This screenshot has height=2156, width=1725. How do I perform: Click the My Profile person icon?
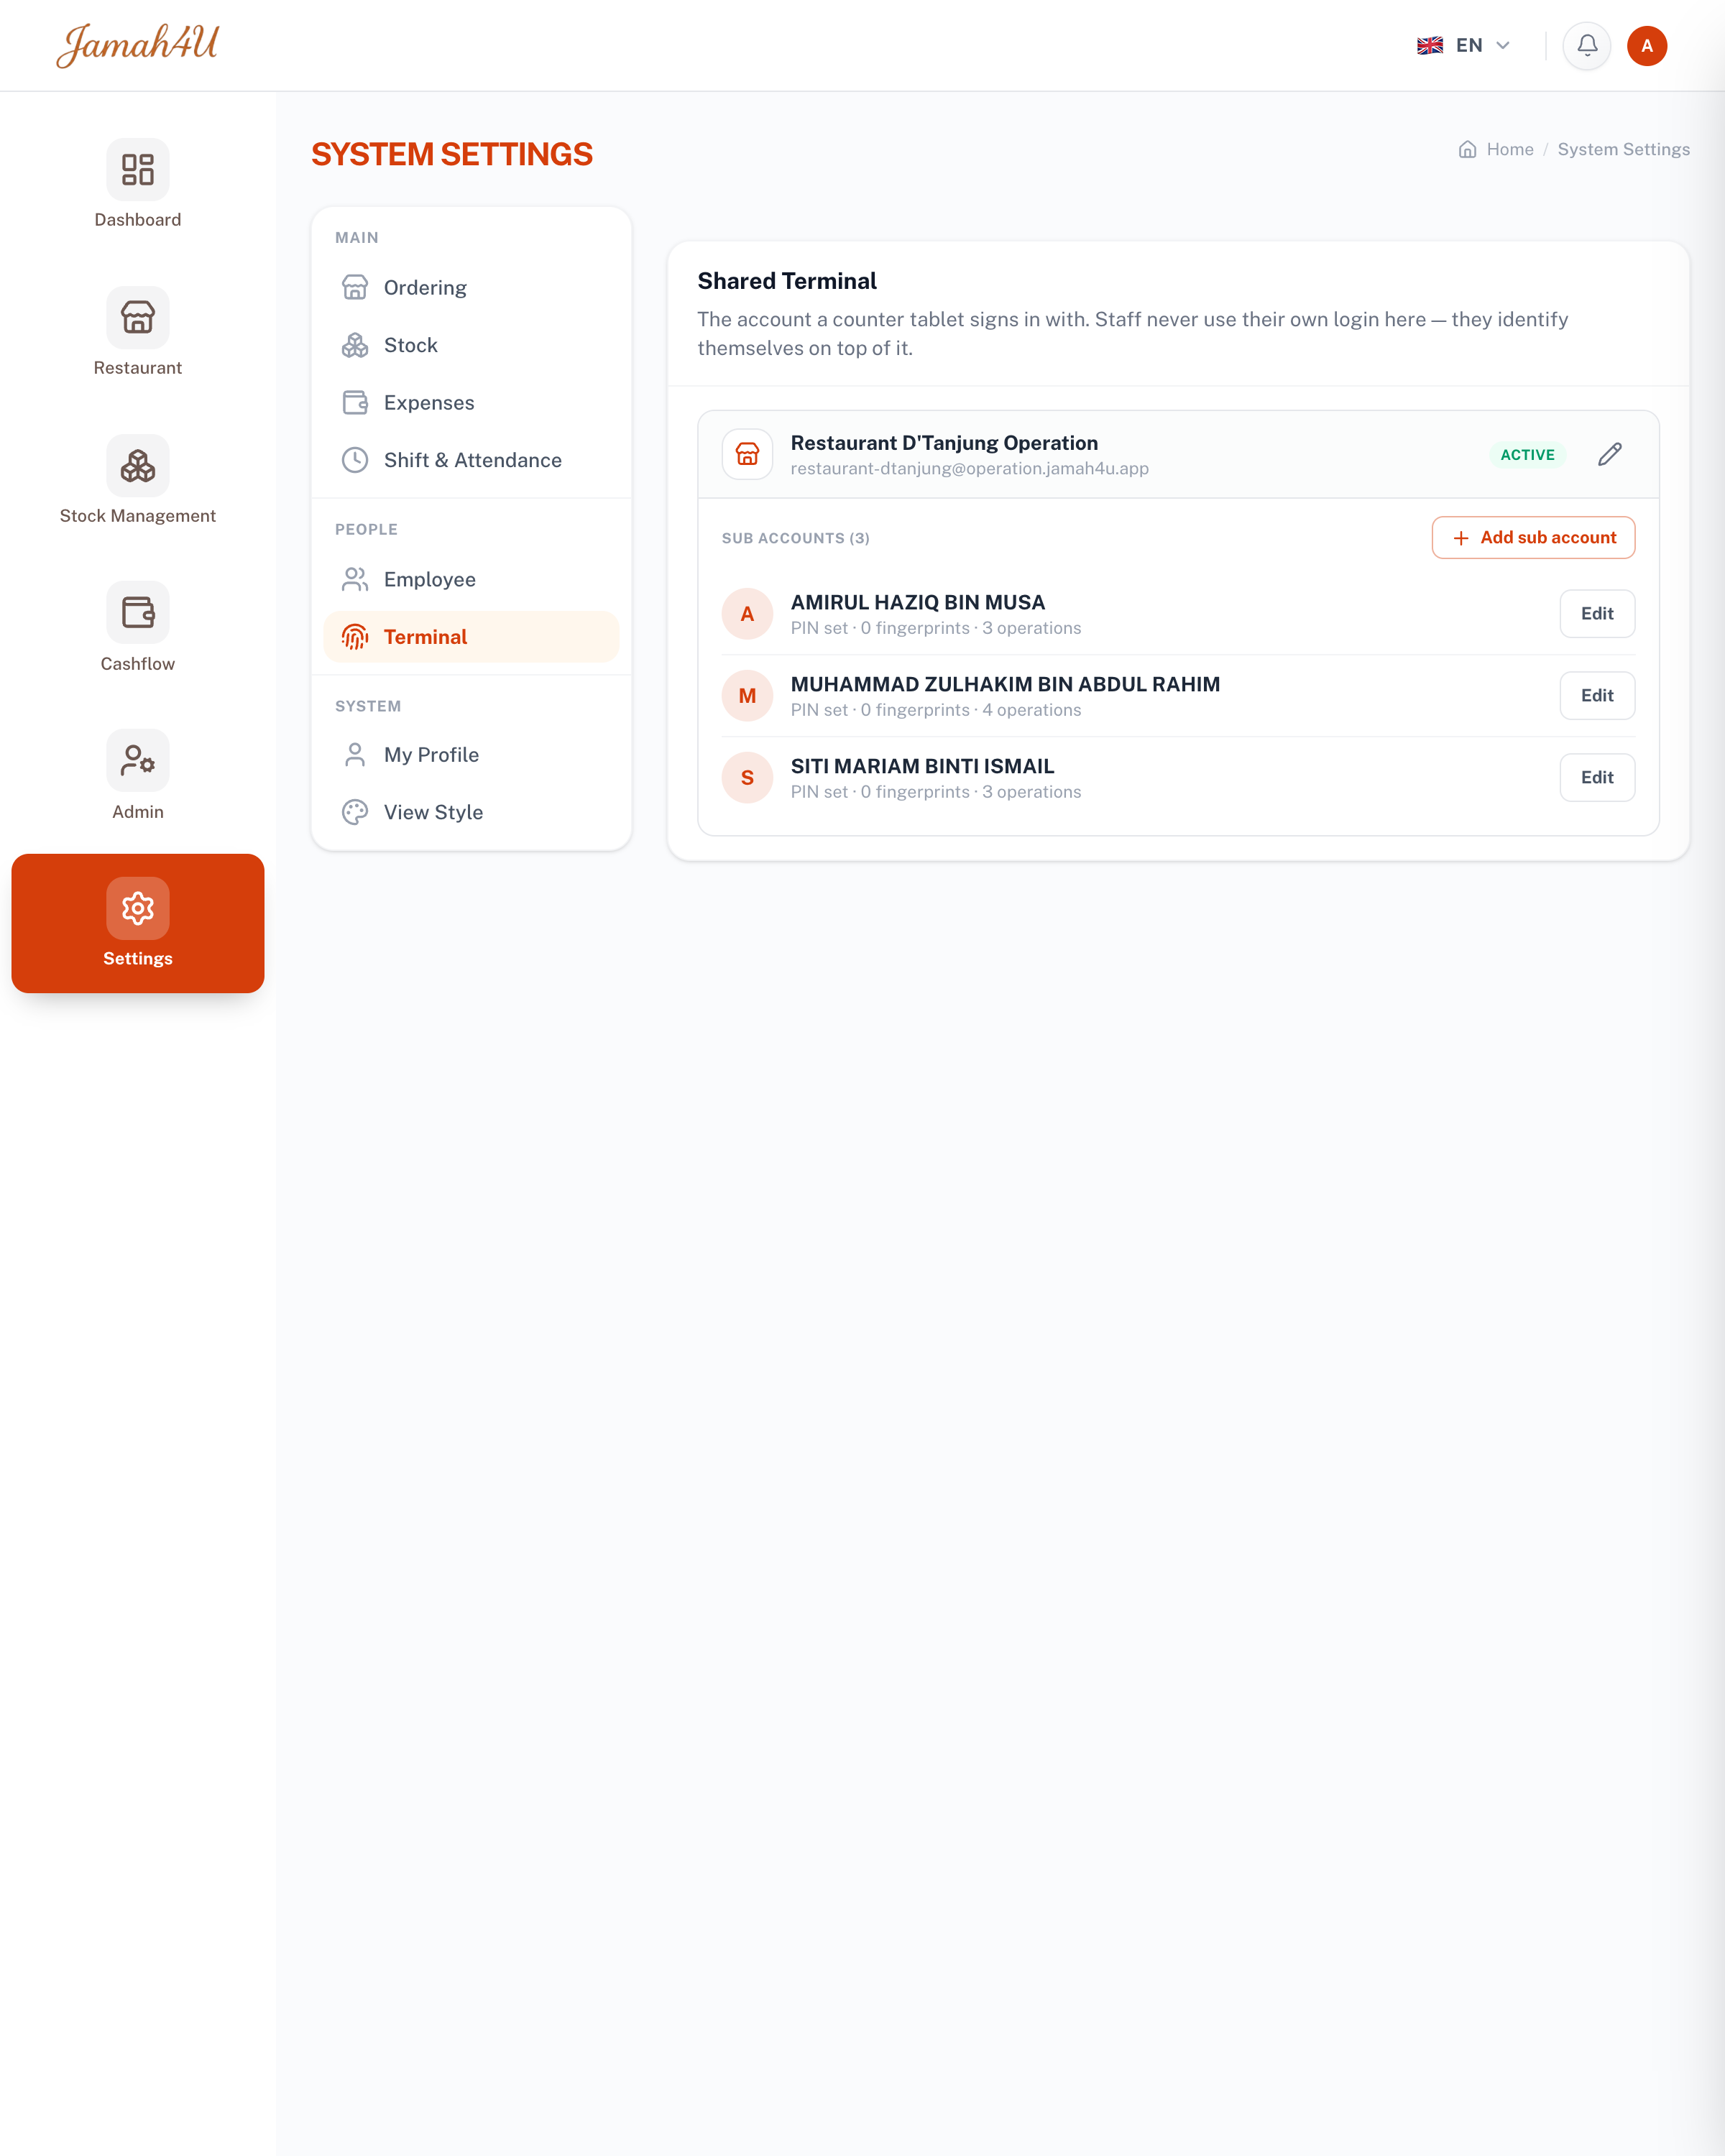pos(355,755)
